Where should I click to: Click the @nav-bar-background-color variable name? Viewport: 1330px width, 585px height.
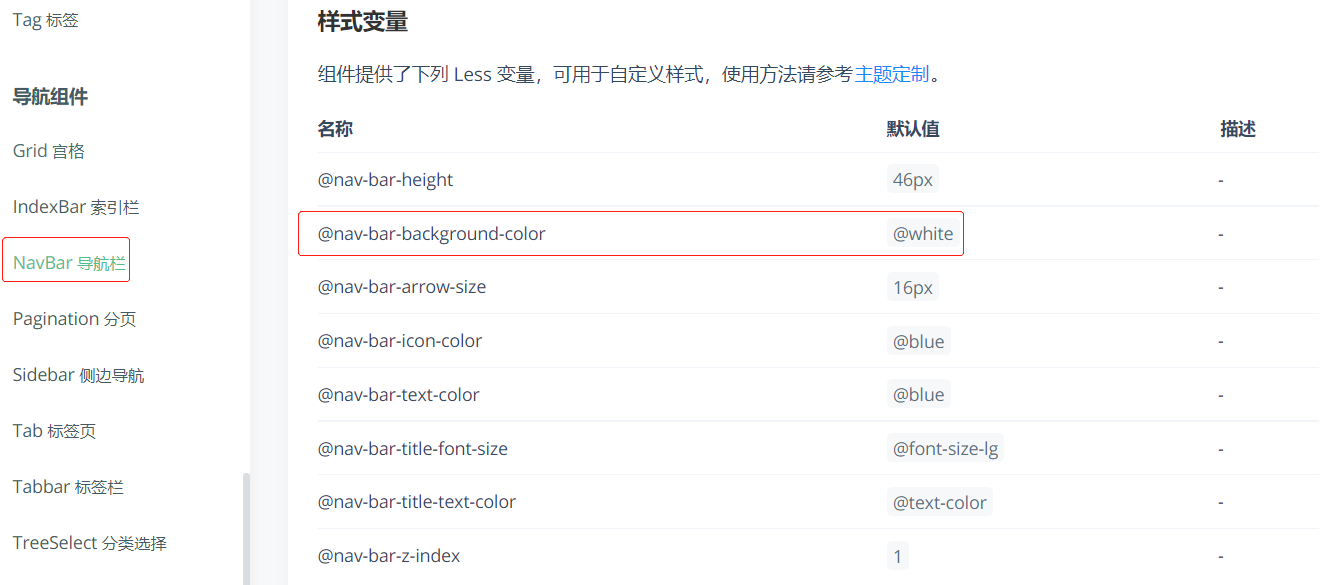pos(432,234)
